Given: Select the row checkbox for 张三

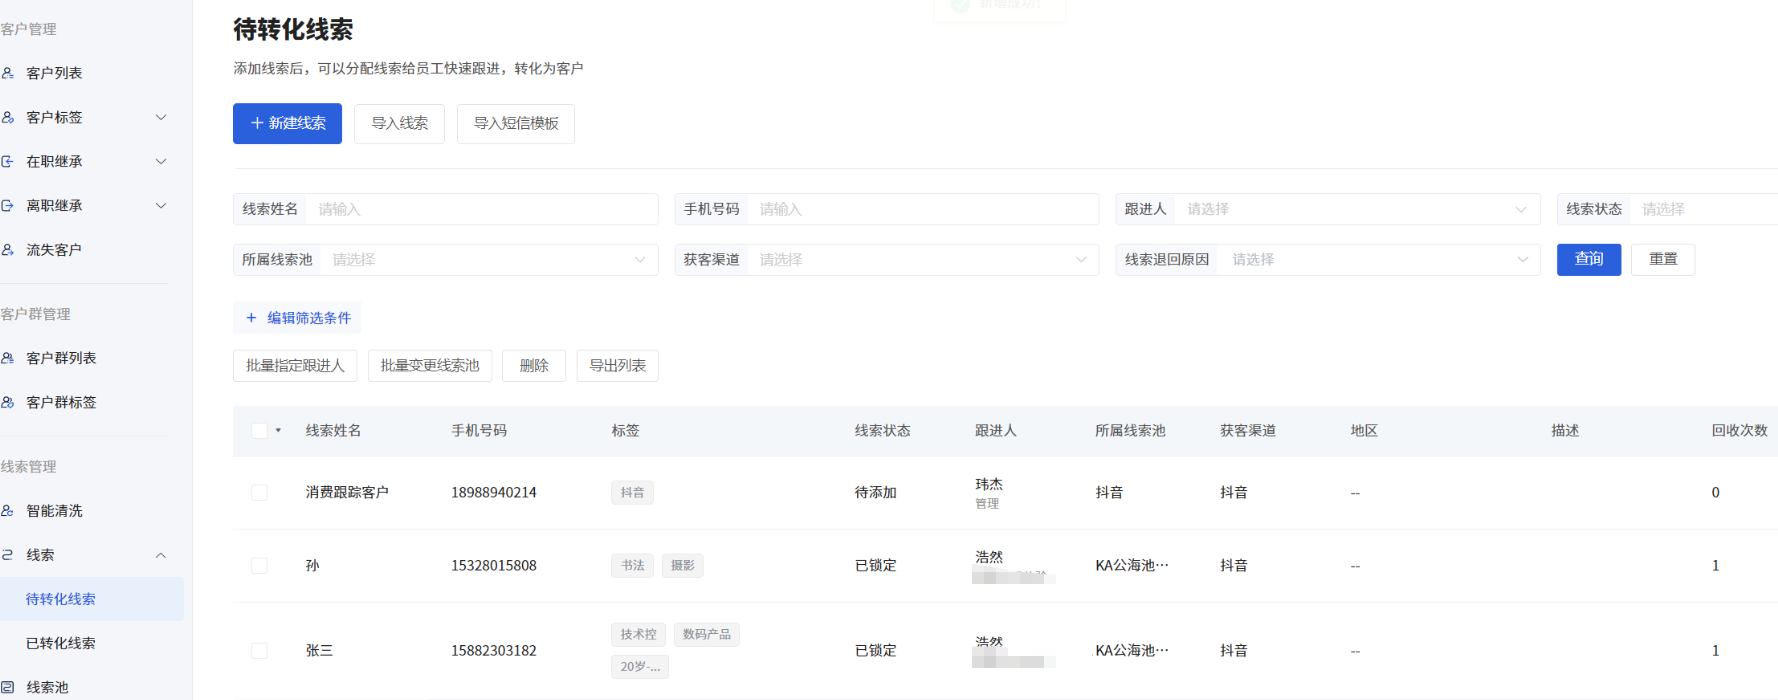Looking at the screenshot, I should (259, 651).
